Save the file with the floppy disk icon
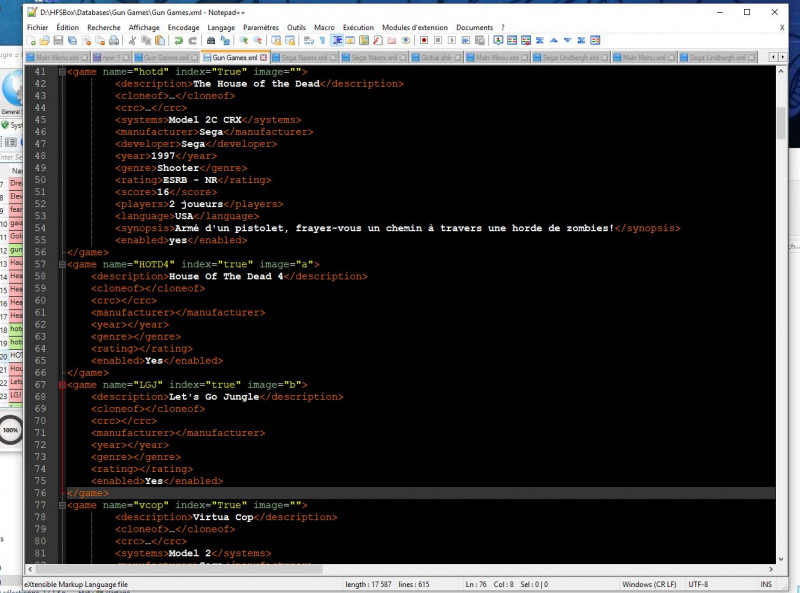Image resolution: width=800 pixels, height=593 pixels. (58, 40)
